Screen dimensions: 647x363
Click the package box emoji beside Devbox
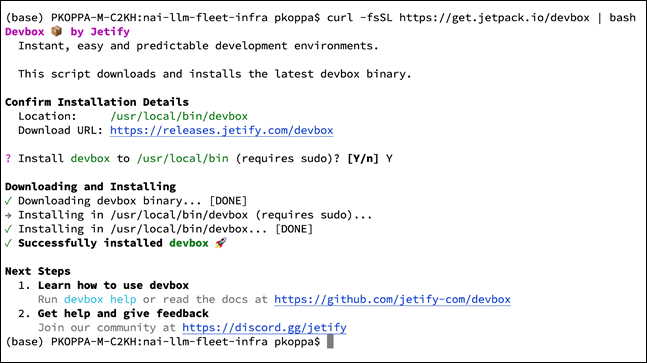click(57, 31)
